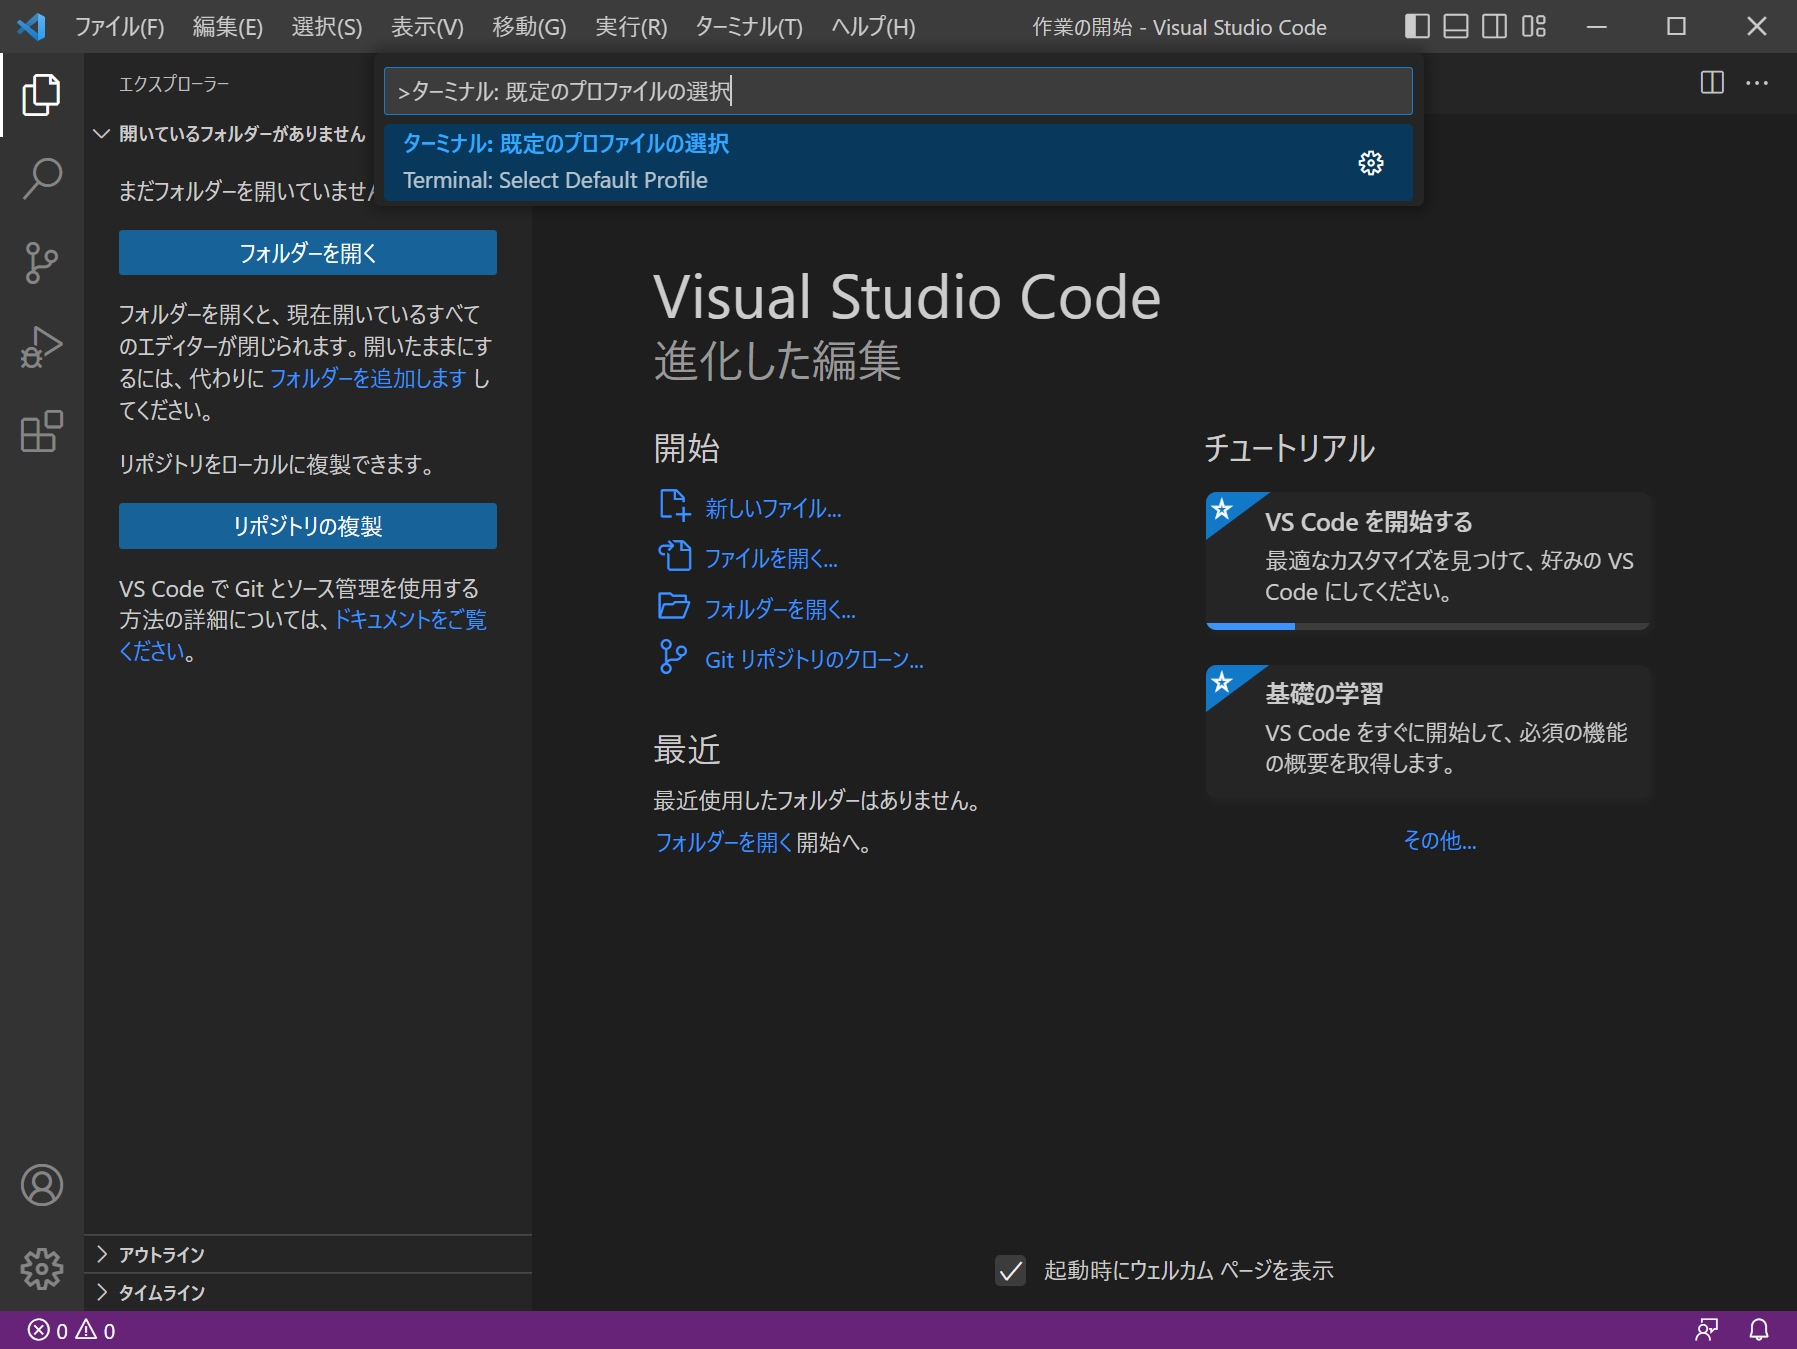The height and width of the screenshot is (1349, 1797).
Task: Open the ヘルプ(H) menu
Action: tap(873, 27)
